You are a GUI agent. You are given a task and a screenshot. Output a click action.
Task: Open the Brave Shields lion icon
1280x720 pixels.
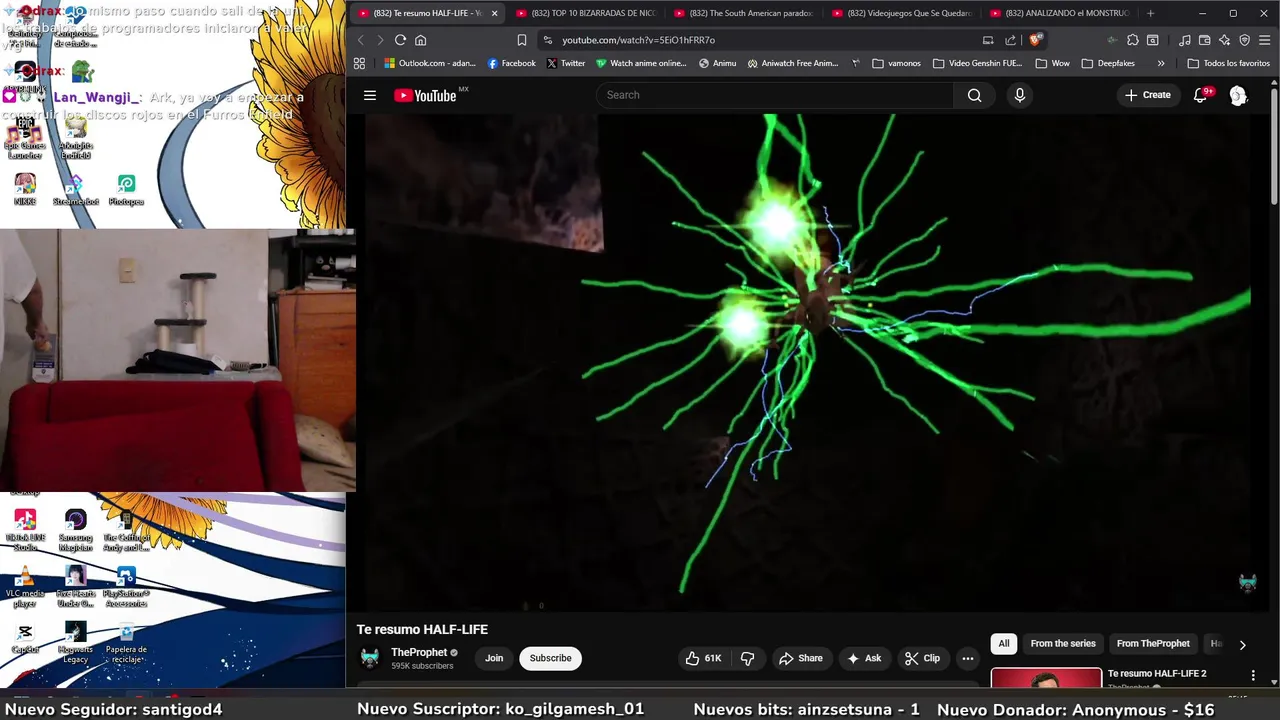(1035, 40)
